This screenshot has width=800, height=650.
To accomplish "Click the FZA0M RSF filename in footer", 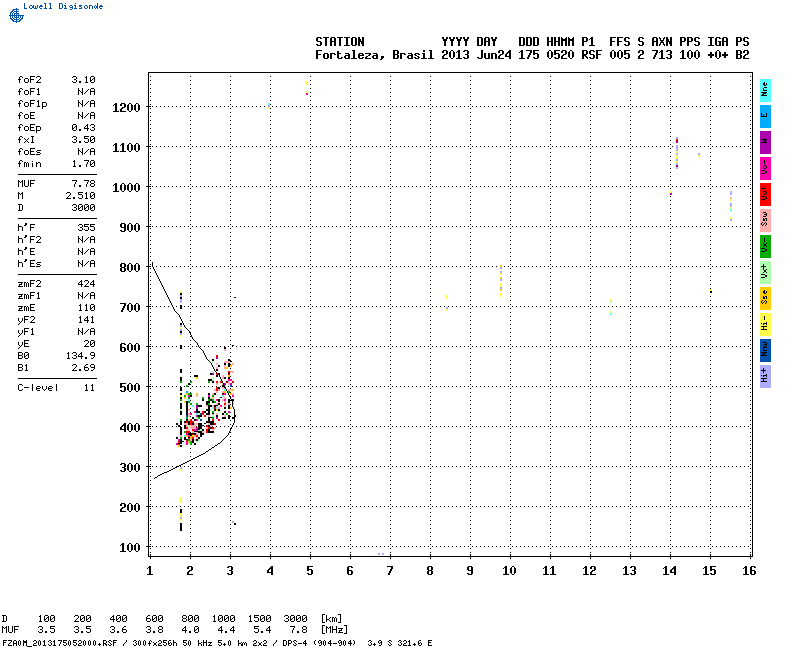I will coord(60,643).
